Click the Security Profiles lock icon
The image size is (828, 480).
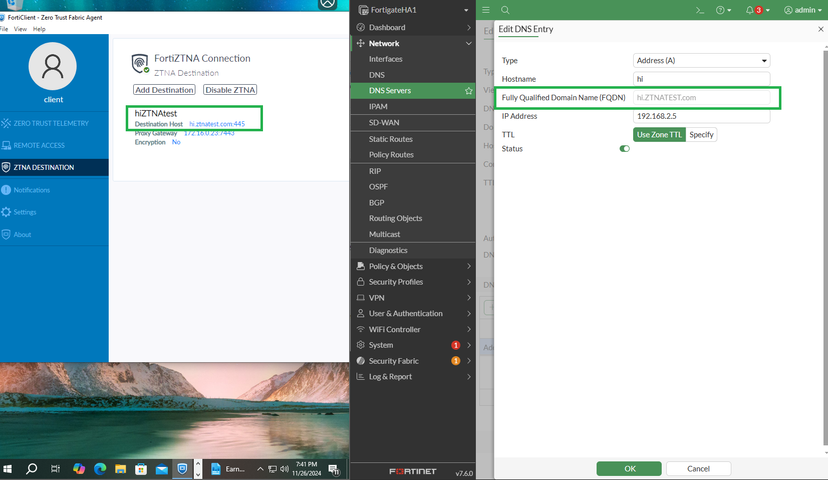(361, 282)
